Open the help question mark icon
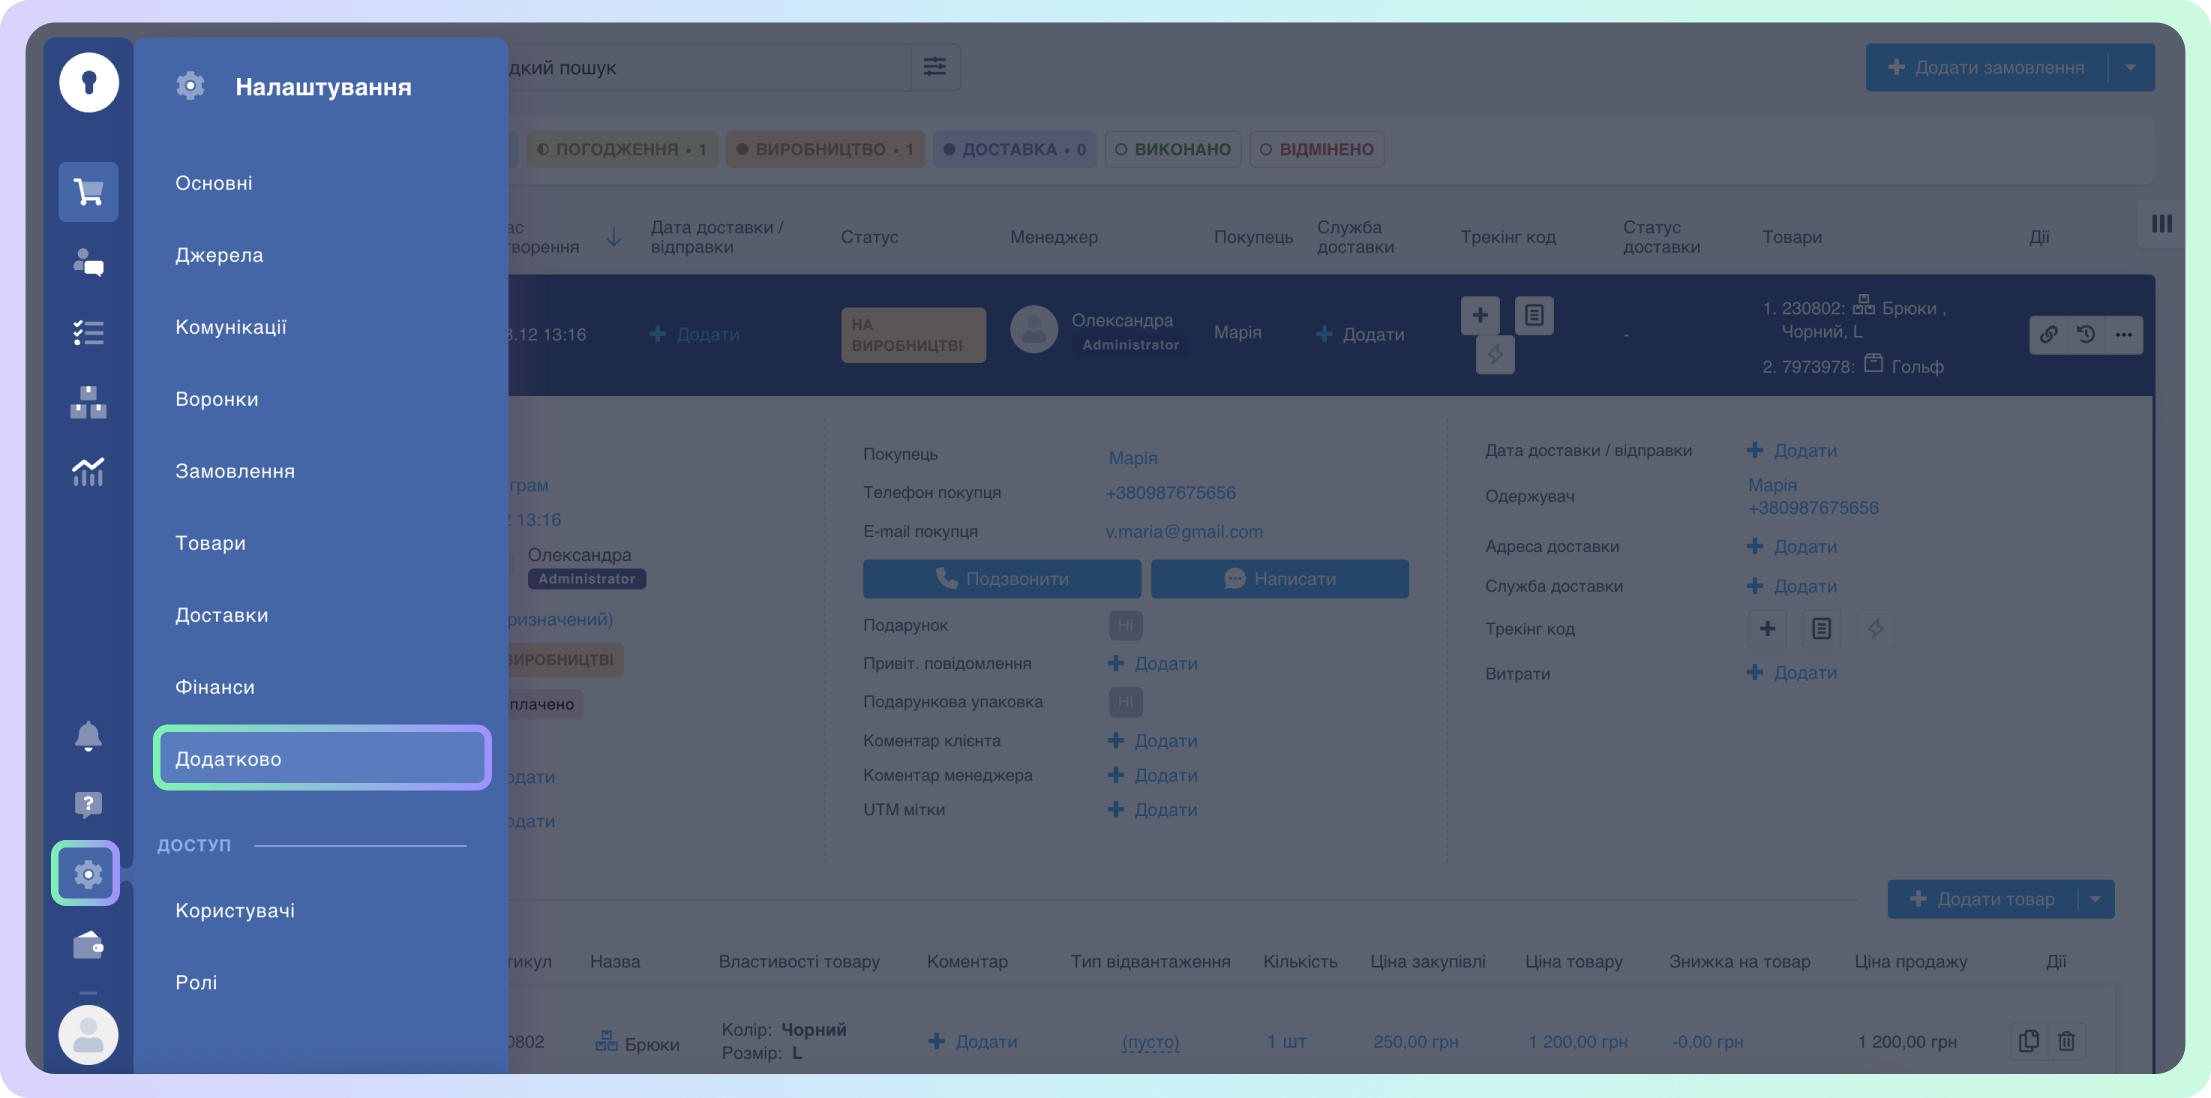Viewport: 2211px width, 1098px height. click(x=88, y=804)
